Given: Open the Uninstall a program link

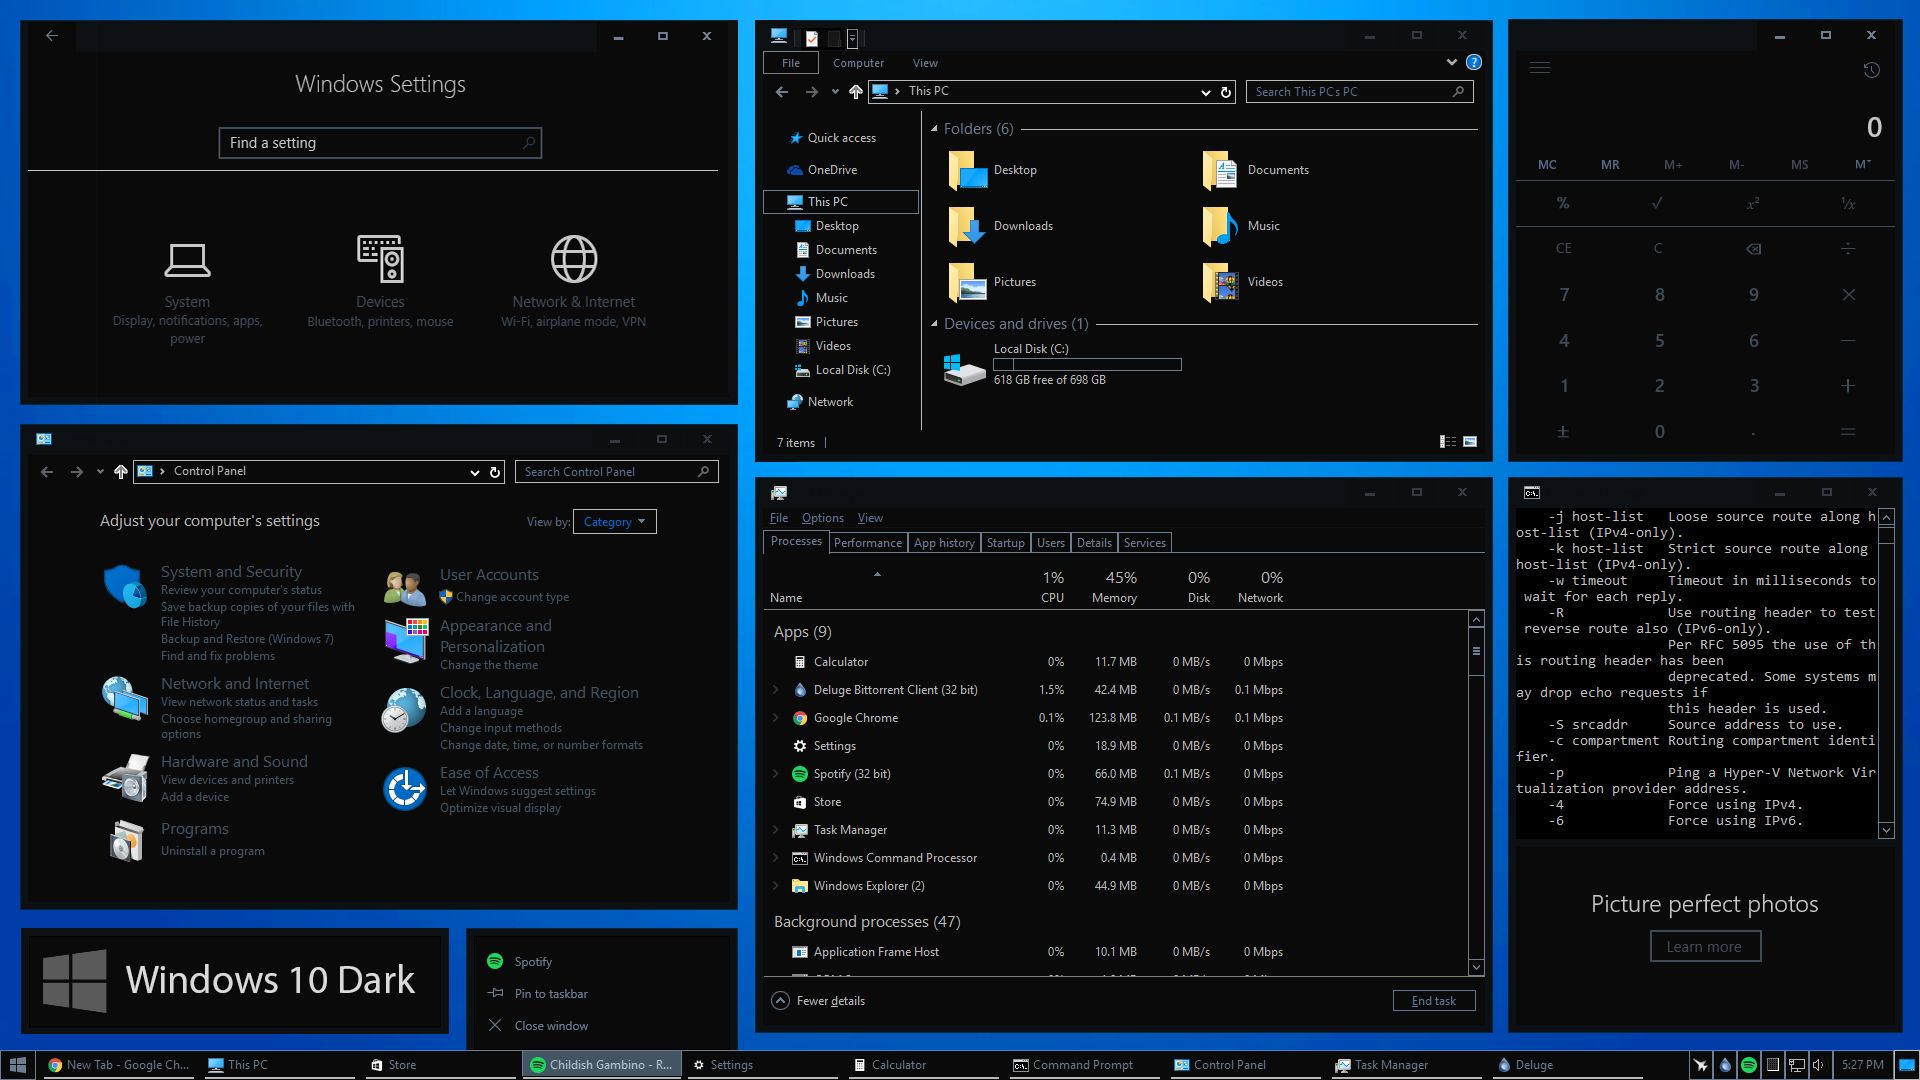Looking at the screenshot, I should click(213, 851).
